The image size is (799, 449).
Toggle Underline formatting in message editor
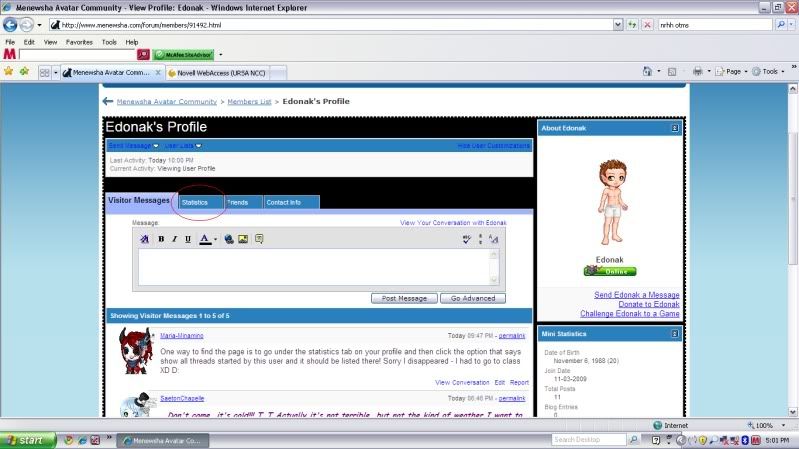188,239
